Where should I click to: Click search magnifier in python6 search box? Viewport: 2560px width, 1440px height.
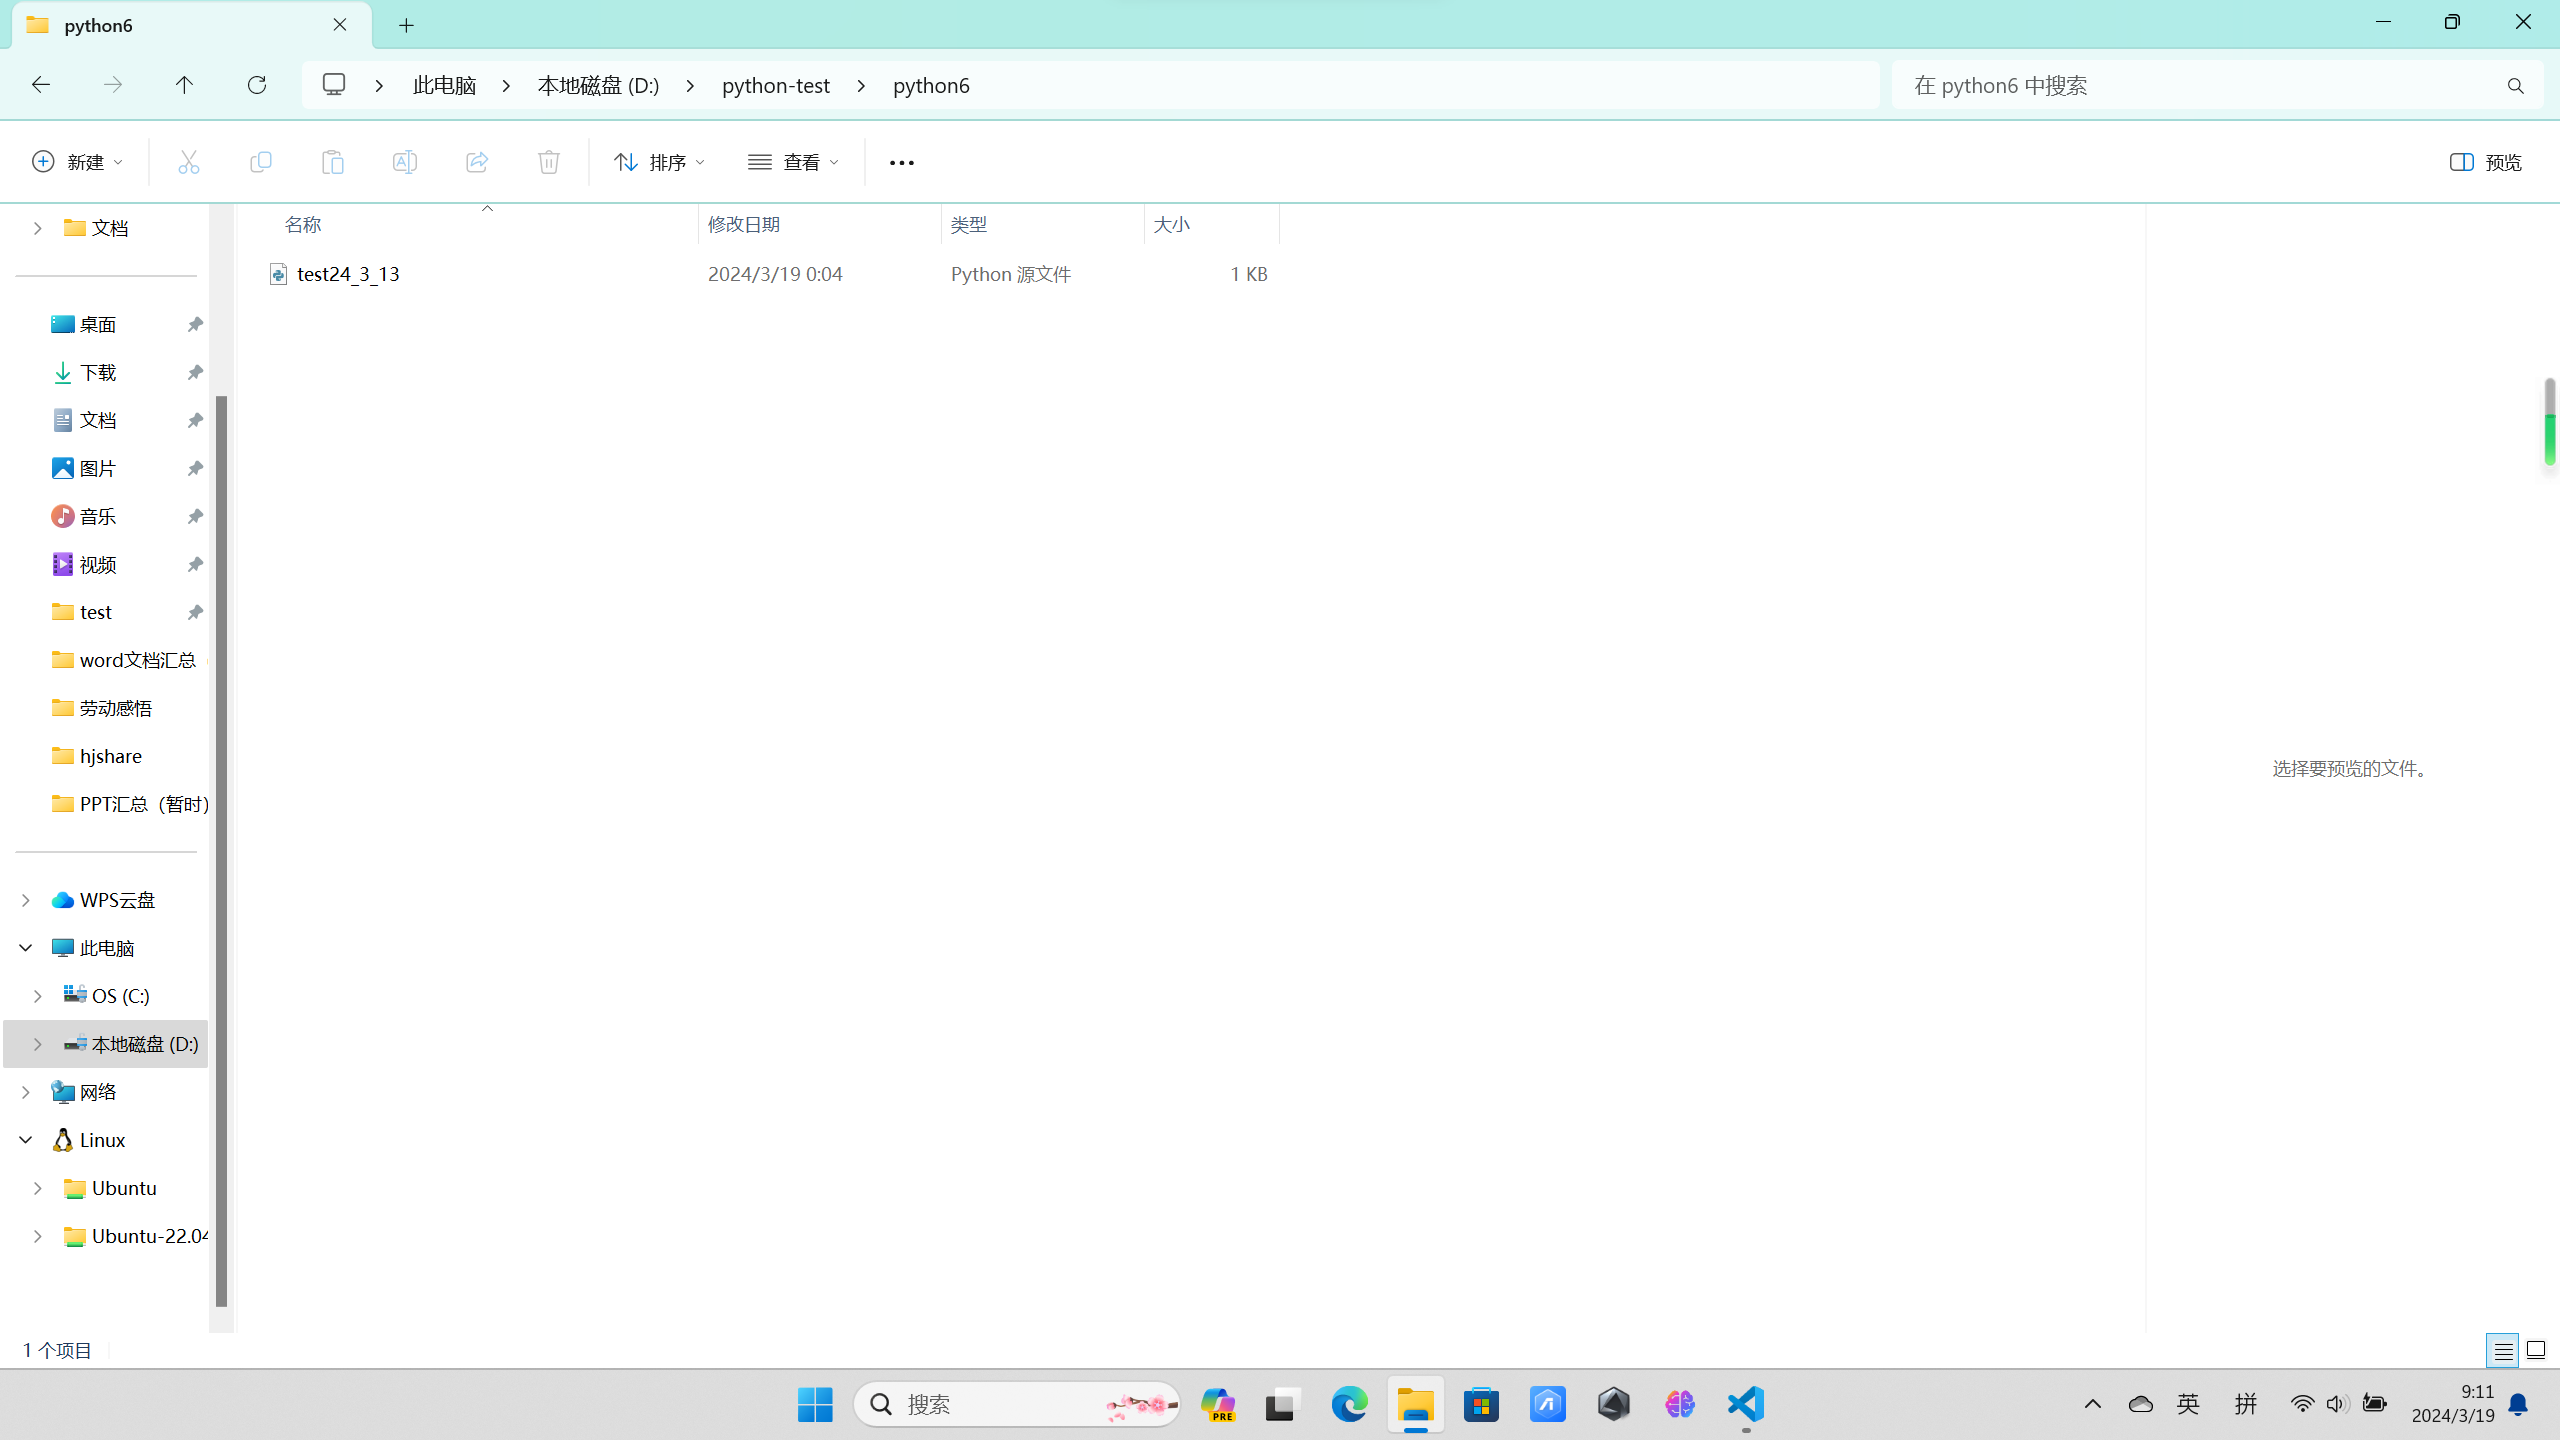(x=2515, y=86)
